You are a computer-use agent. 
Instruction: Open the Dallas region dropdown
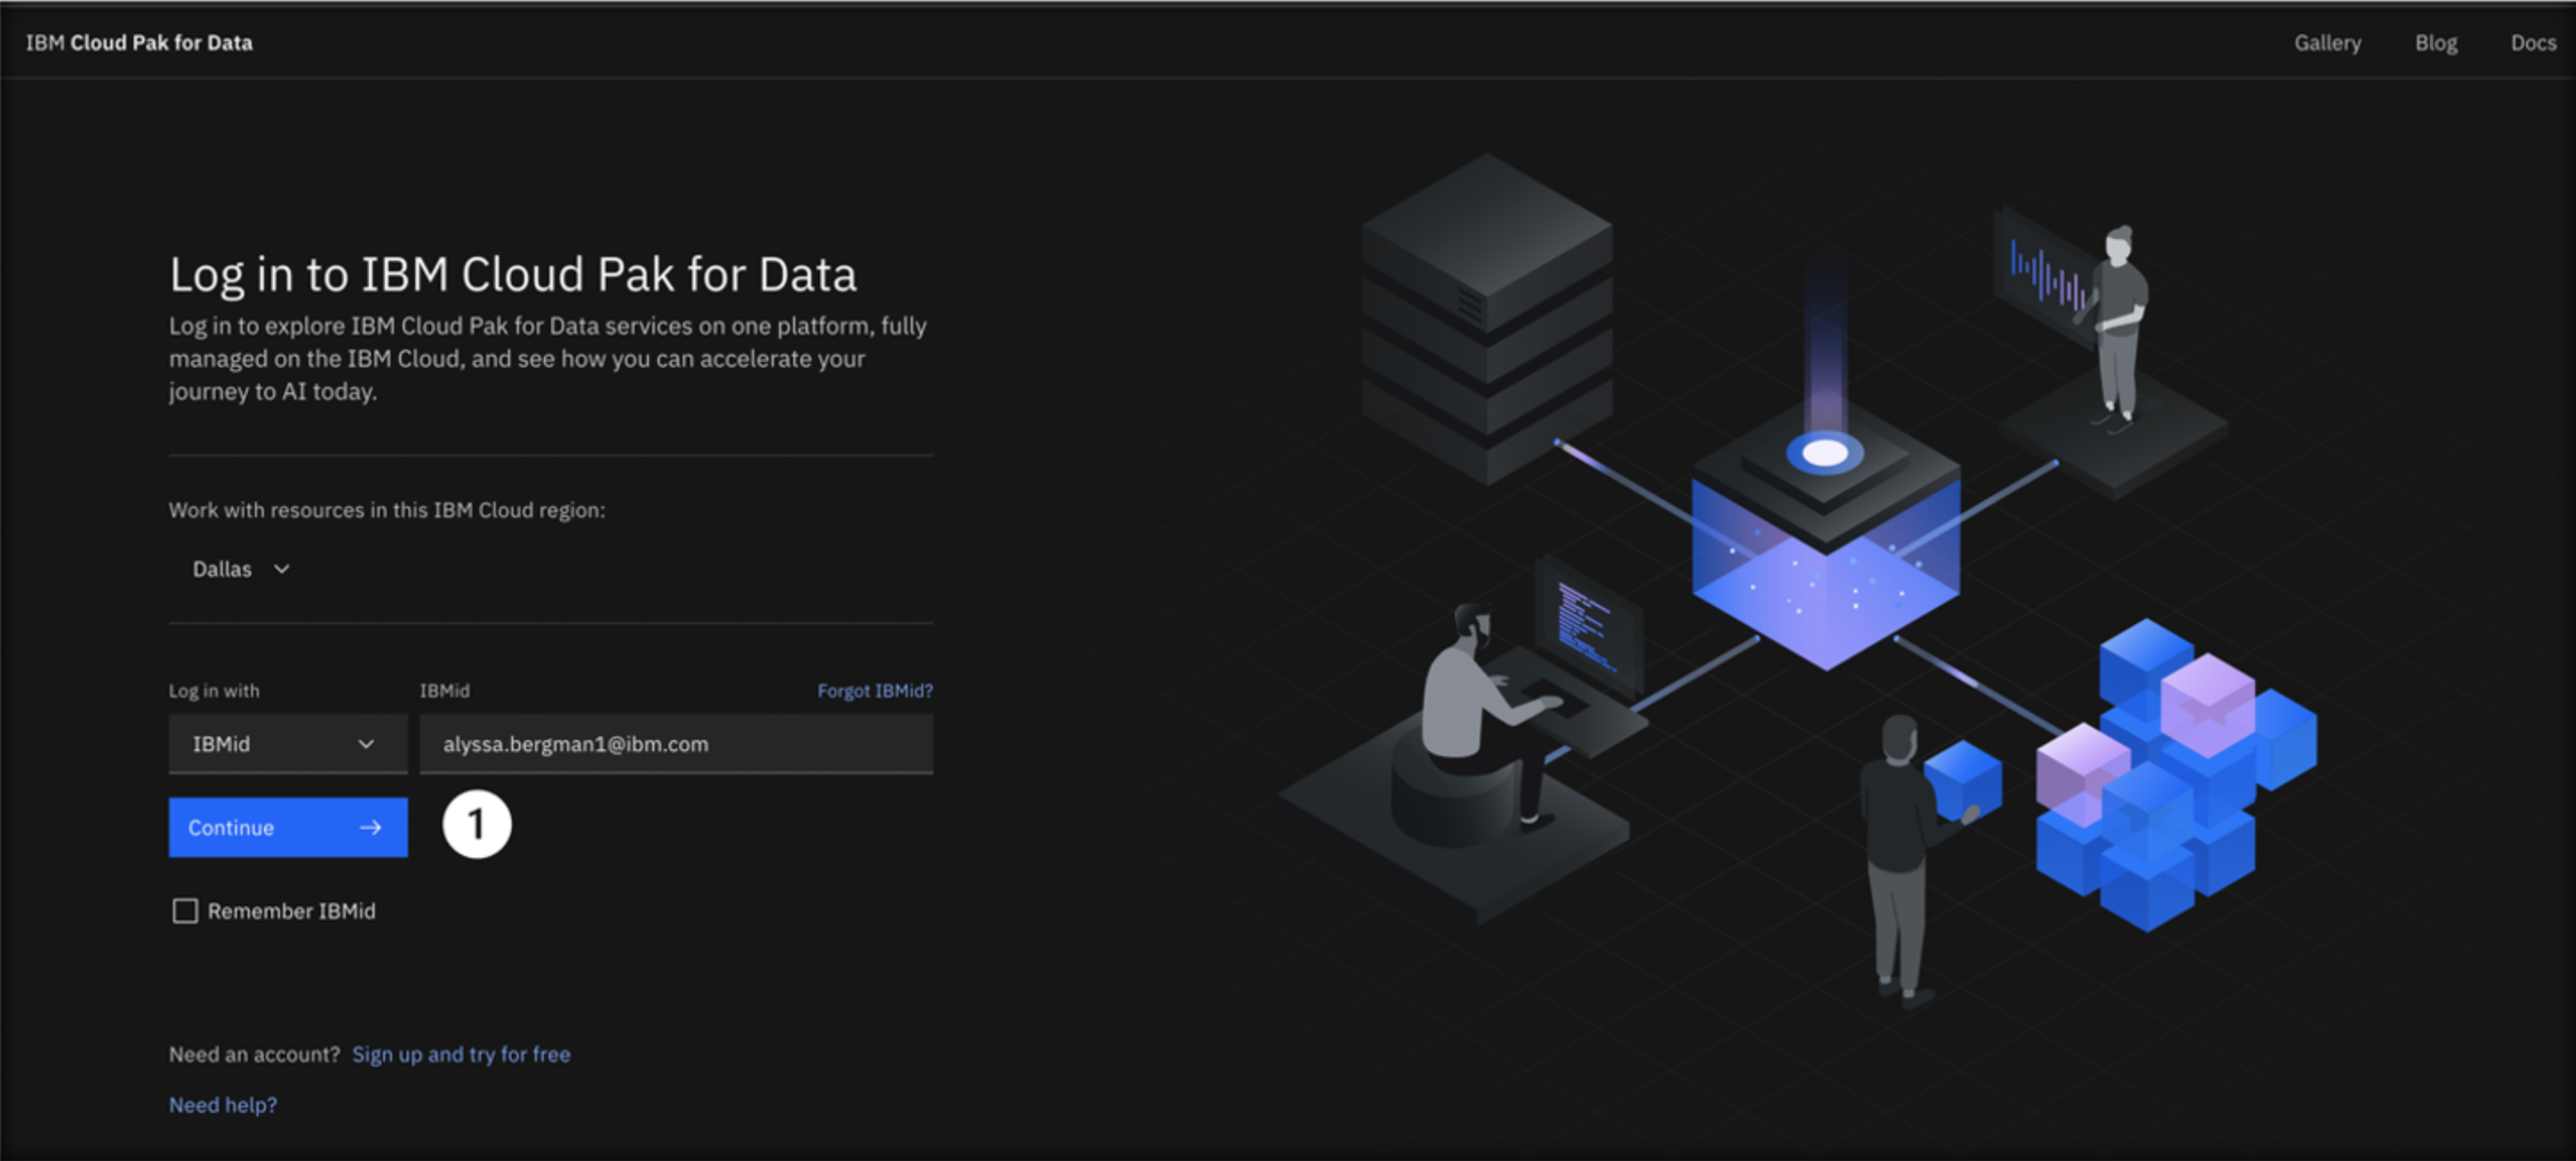pyautogui.click(x=224, y=569)
